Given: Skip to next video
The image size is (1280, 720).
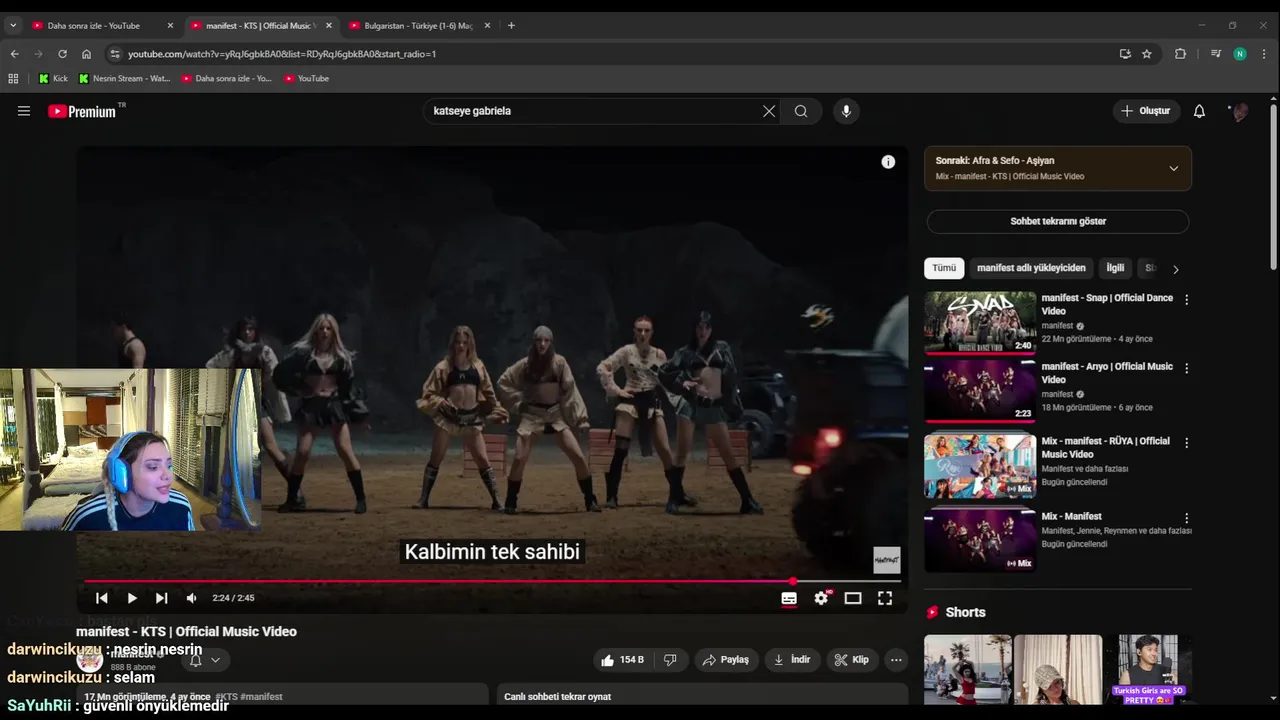Looking at the screenshot, I should (161, 598).
